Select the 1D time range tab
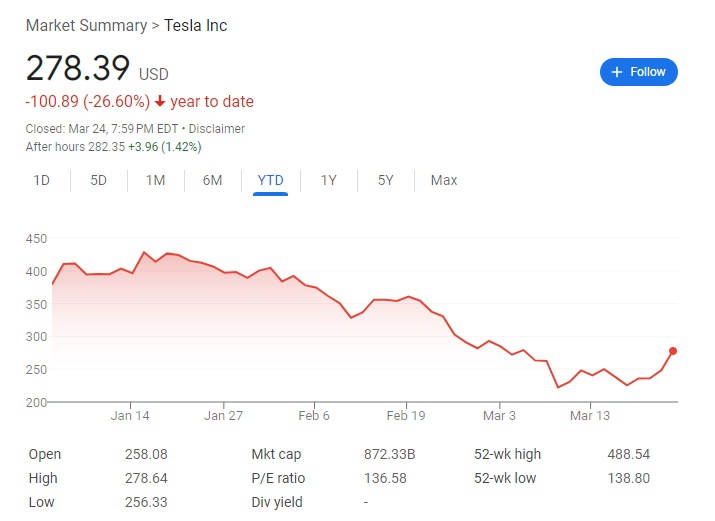 pos(42,181)
